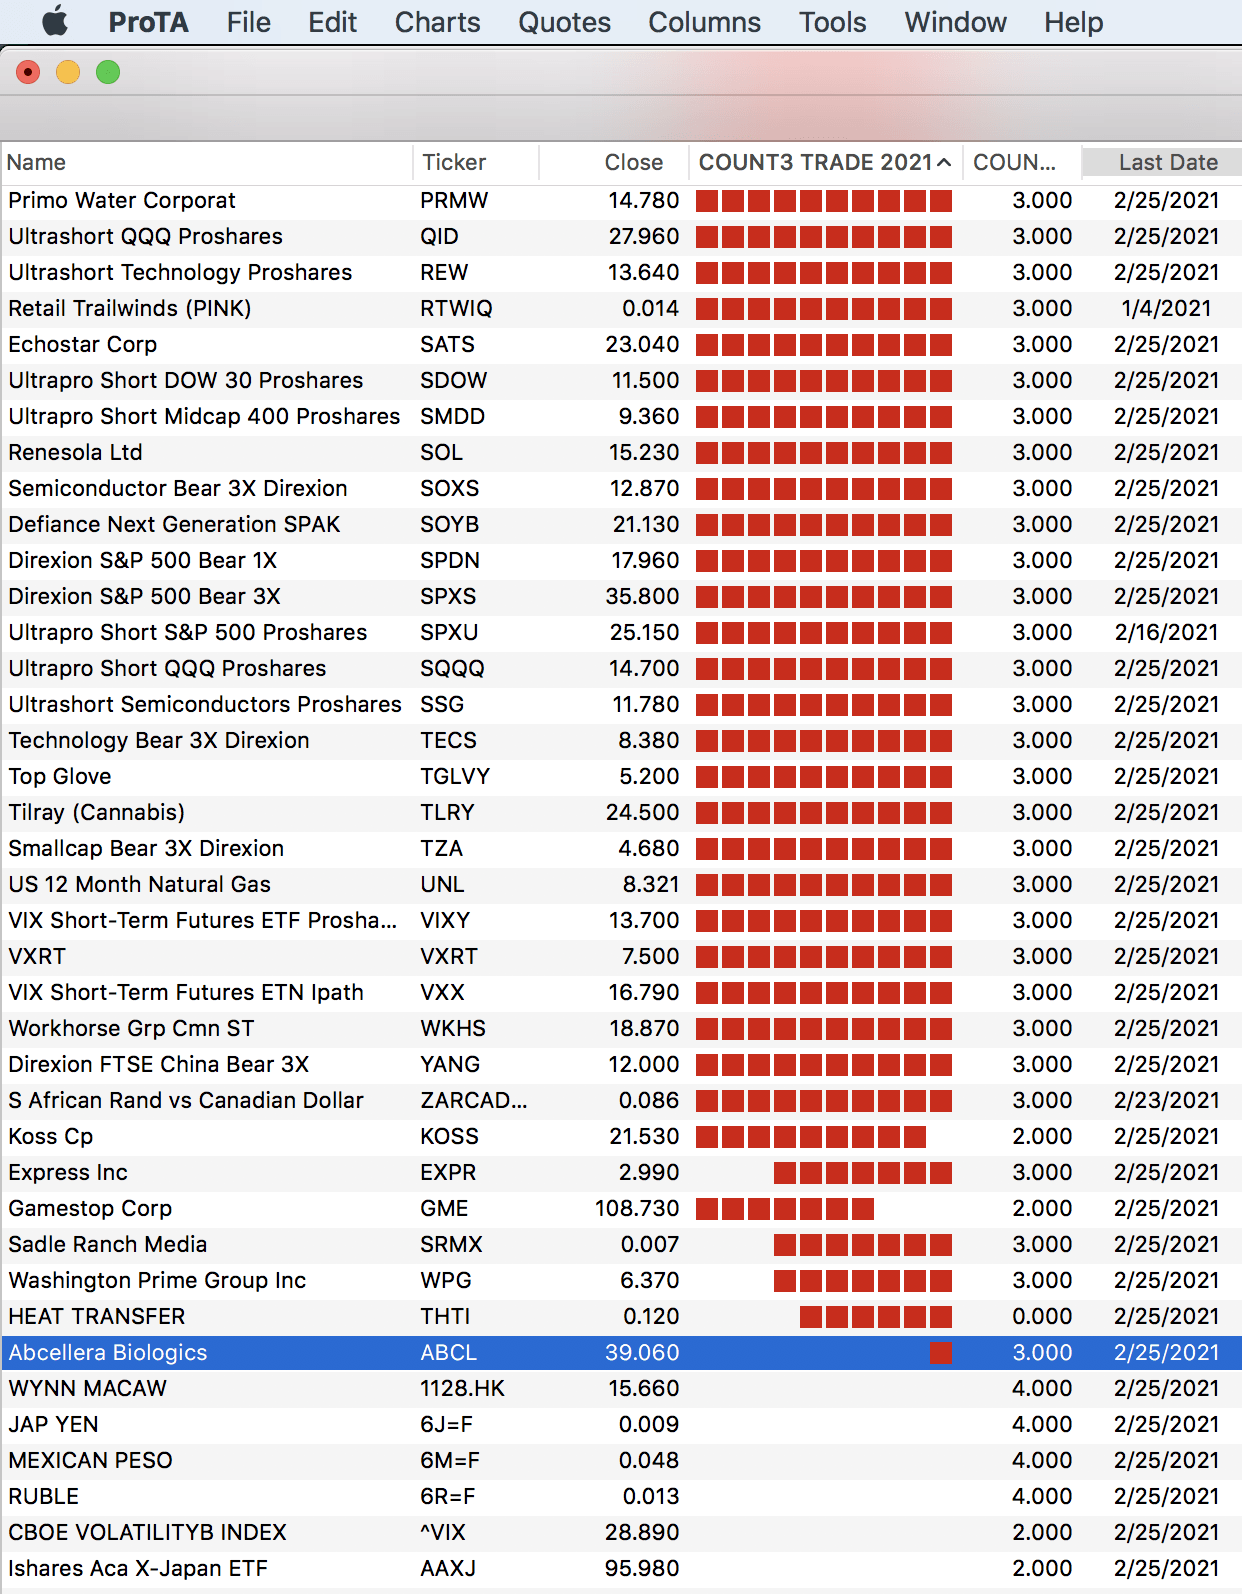Select Ultrapro Short QQQ Proshares row
Screen dimensions: 1242x1594
[x=621, y=668]
